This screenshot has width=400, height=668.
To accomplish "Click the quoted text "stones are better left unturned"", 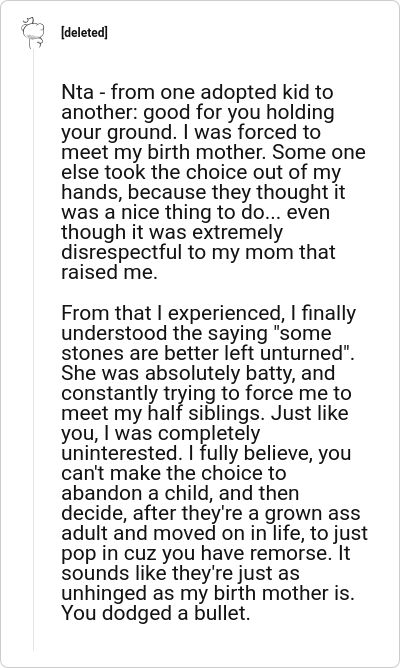I will [204, 353].
